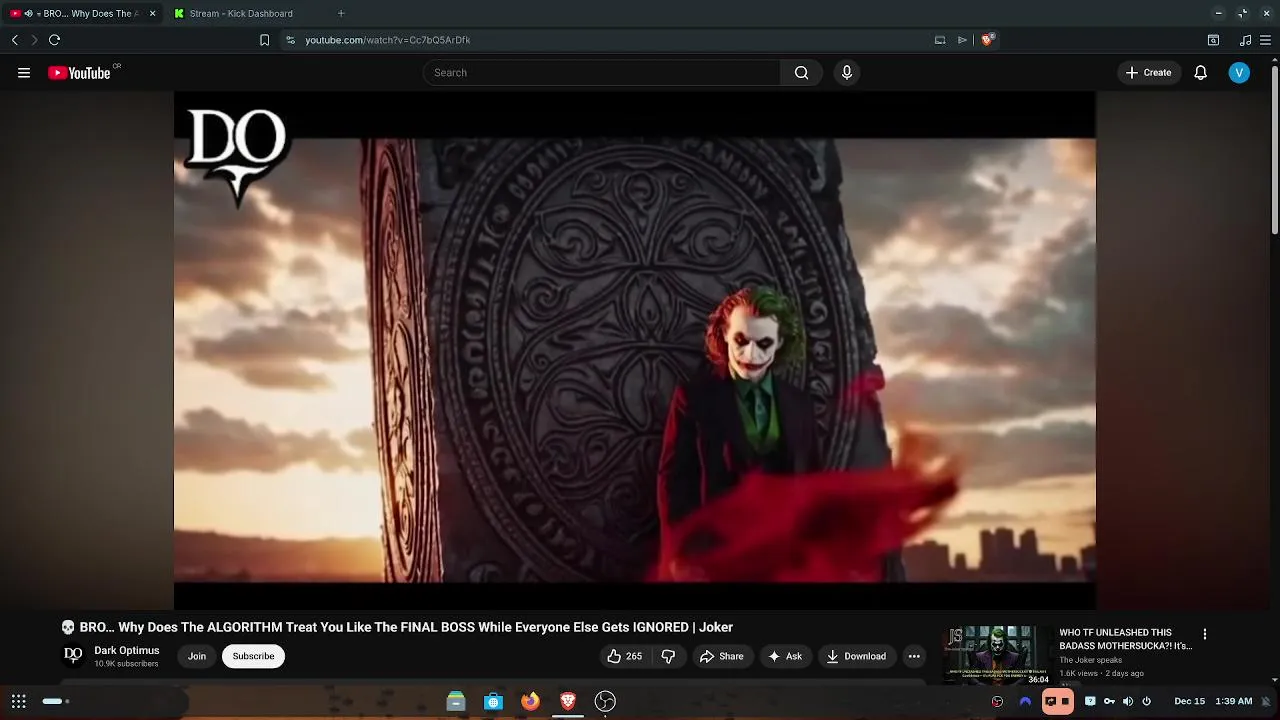Image resolution: width=1280 pixels, height=720 pixels.
Task: Open the Dark Optimus channel name
Action: tap(127, 651)
